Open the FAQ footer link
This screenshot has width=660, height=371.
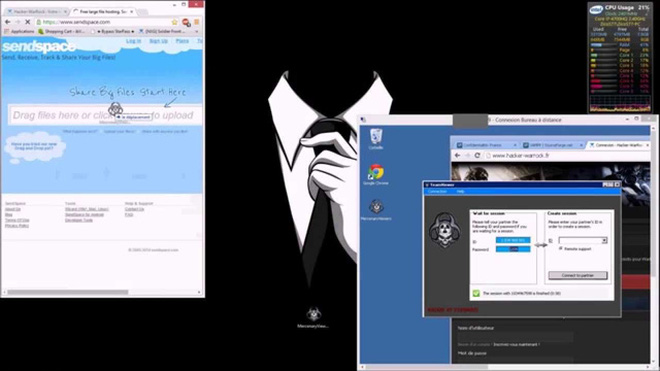[129, 215]
